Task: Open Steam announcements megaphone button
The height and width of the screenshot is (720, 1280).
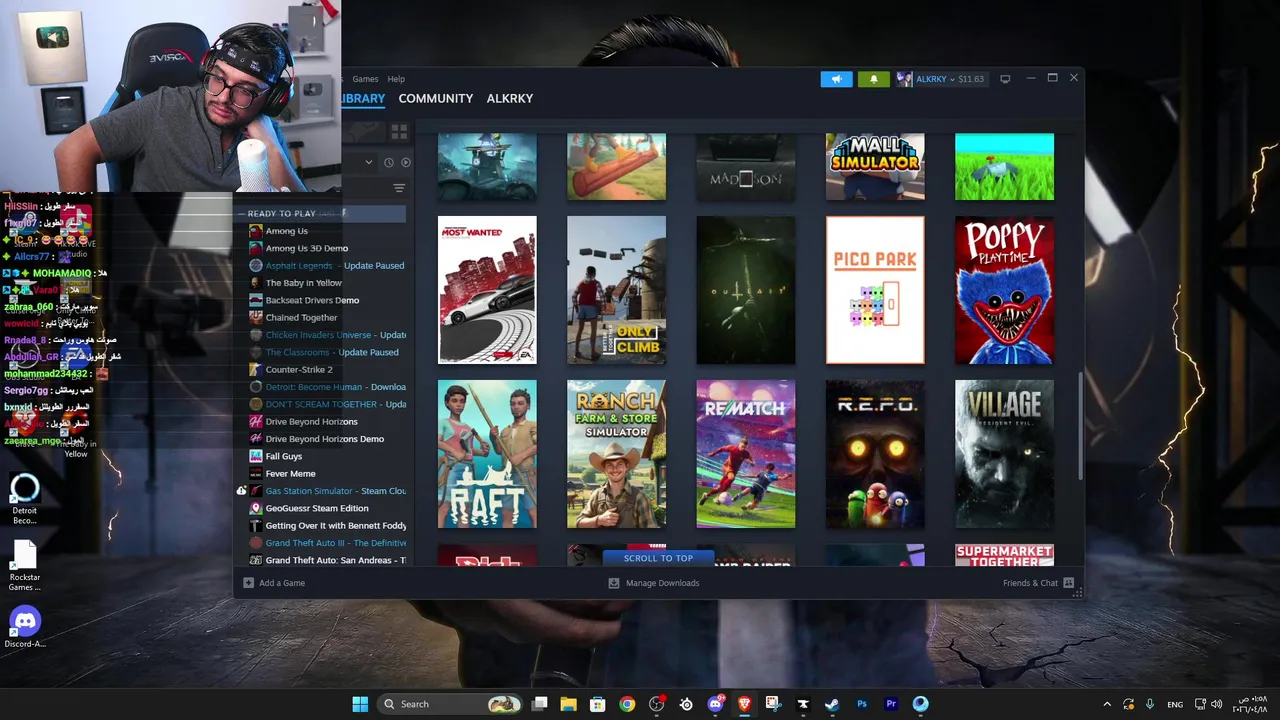Action: [x=836, y=79]
